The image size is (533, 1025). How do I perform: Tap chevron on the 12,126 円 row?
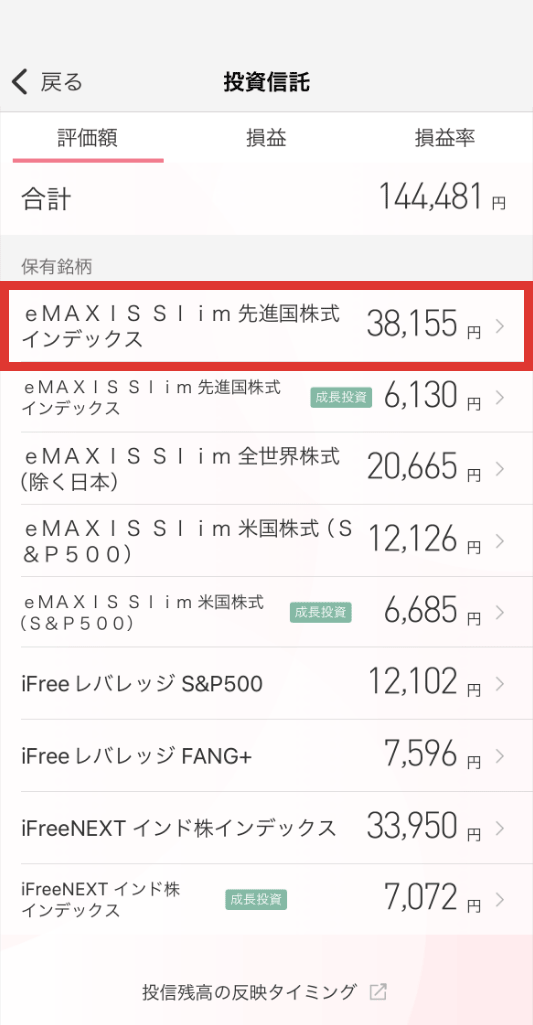click(500, 541)
